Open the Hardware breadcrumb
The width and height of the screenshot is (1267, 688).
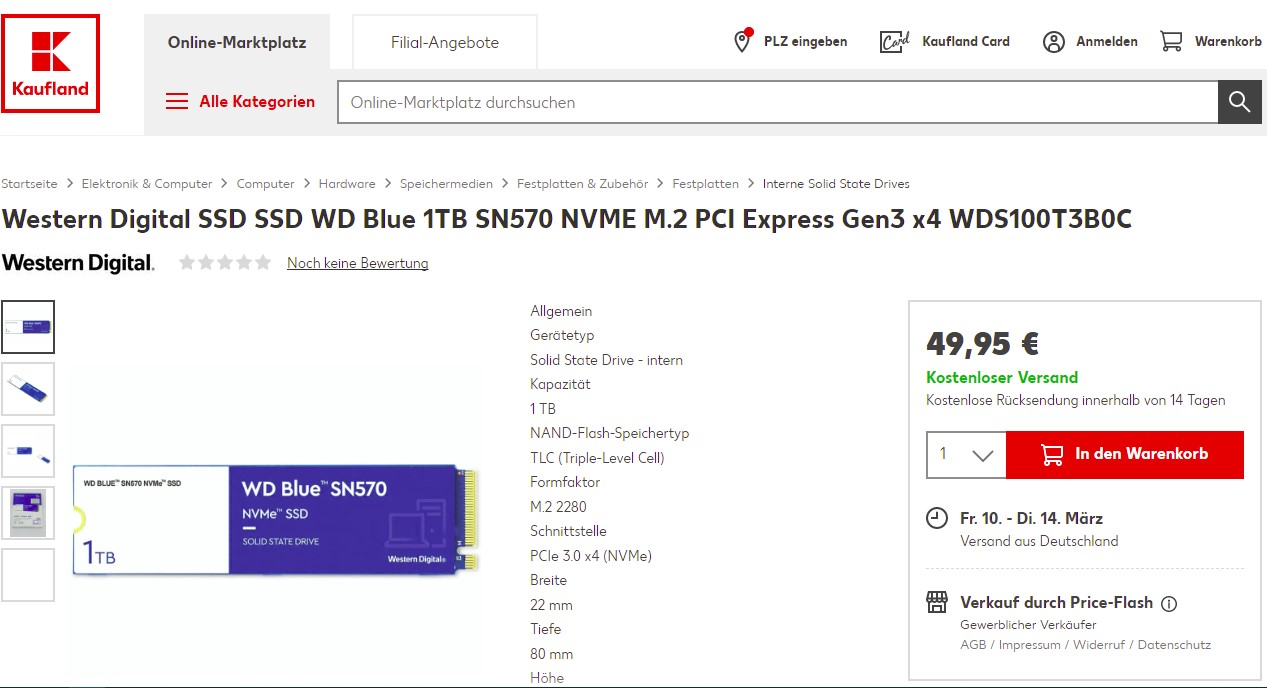(347, 184)
